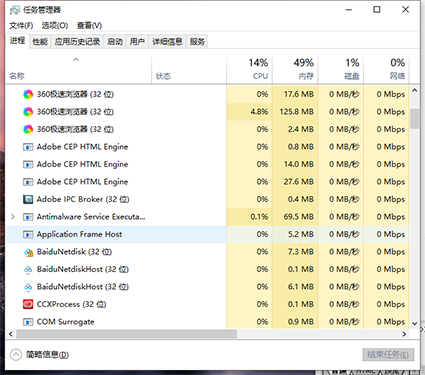This screenshot has width=425, height=375.
Task: Click the 17.6 MB memory value
Action: coord(299,94)
